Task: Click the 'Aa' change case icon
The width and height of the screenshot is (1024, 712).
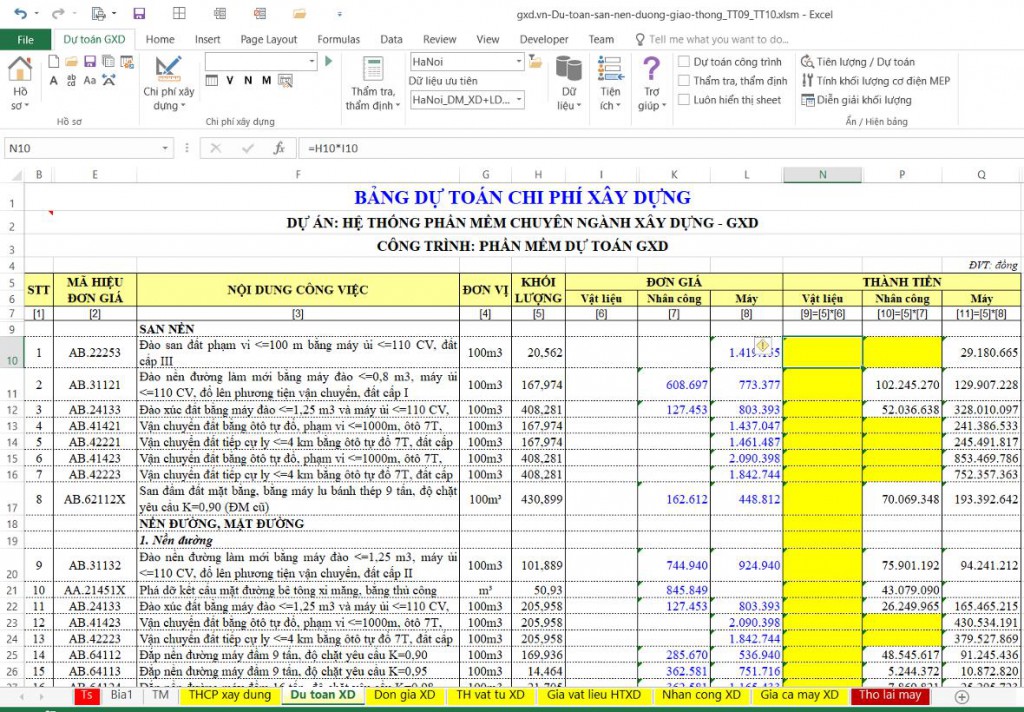Action: 90,80
